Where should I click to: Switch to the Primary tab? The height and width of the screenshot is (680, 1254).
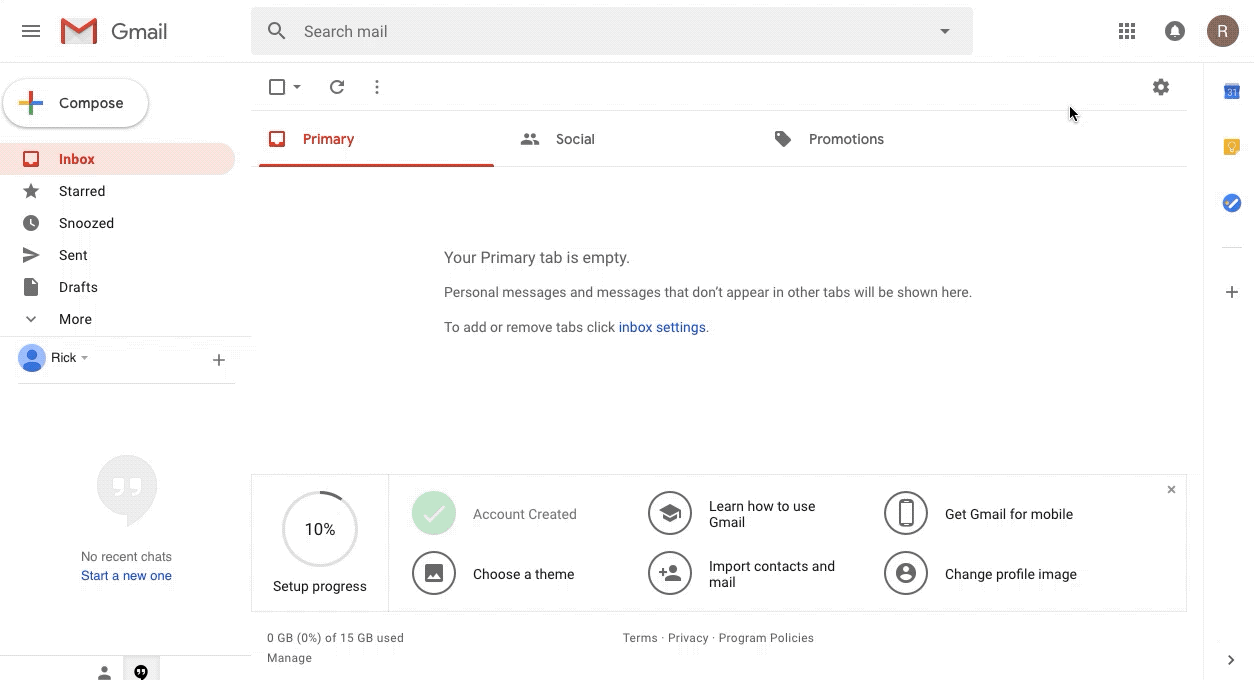click(x=376, y=139)
